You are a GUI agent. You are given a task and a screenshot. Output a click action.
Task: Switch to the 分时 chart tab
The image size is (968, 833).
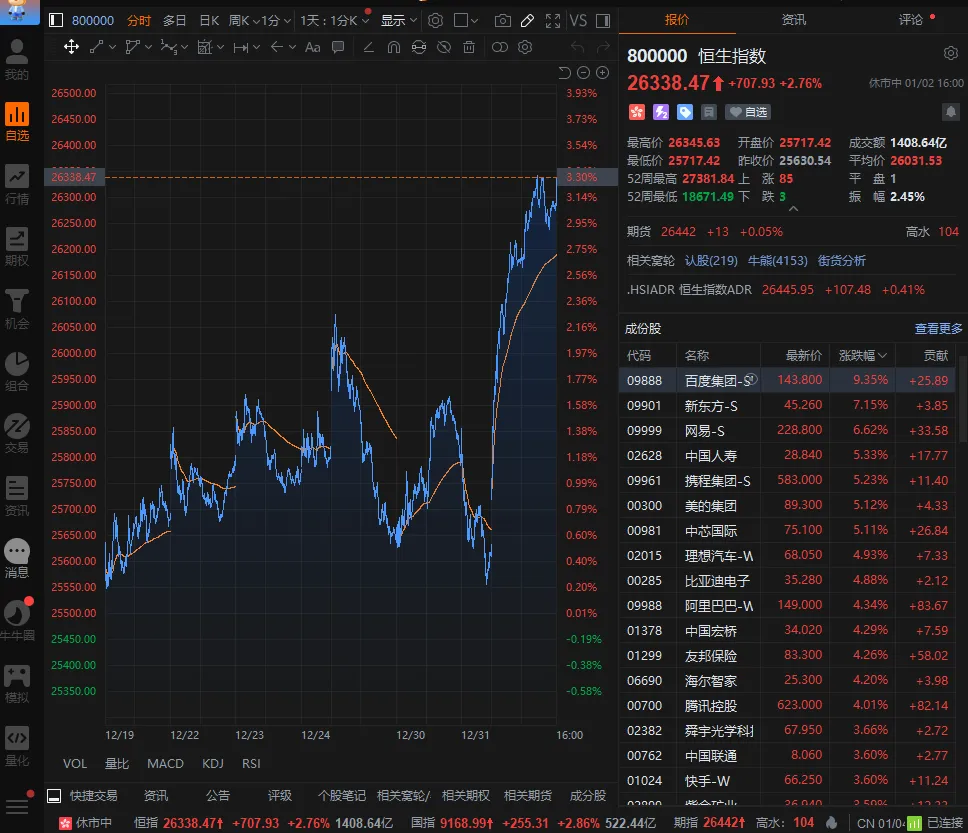[x=139, y=20]
